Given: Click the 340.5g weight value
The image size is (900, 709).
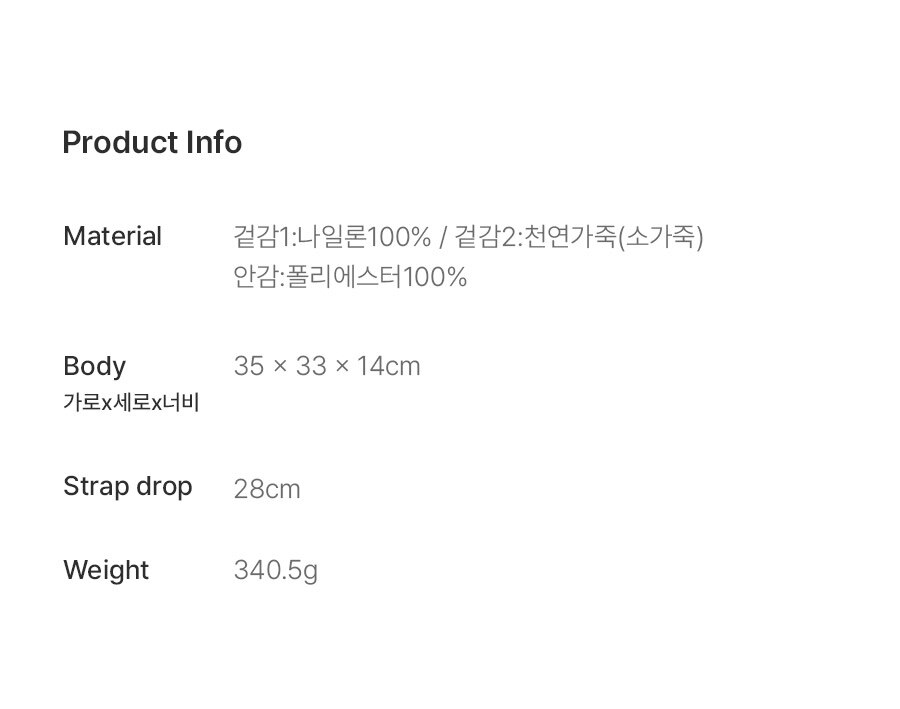Looking at the screenshot, I should click(x=276, y=571).
